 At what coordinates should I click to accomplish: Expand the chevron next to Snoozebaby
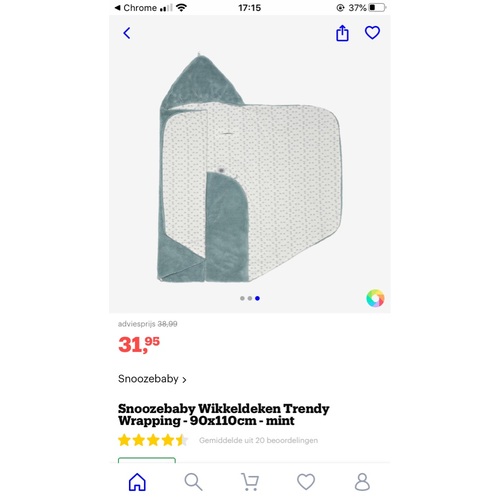tap(184, 380)
